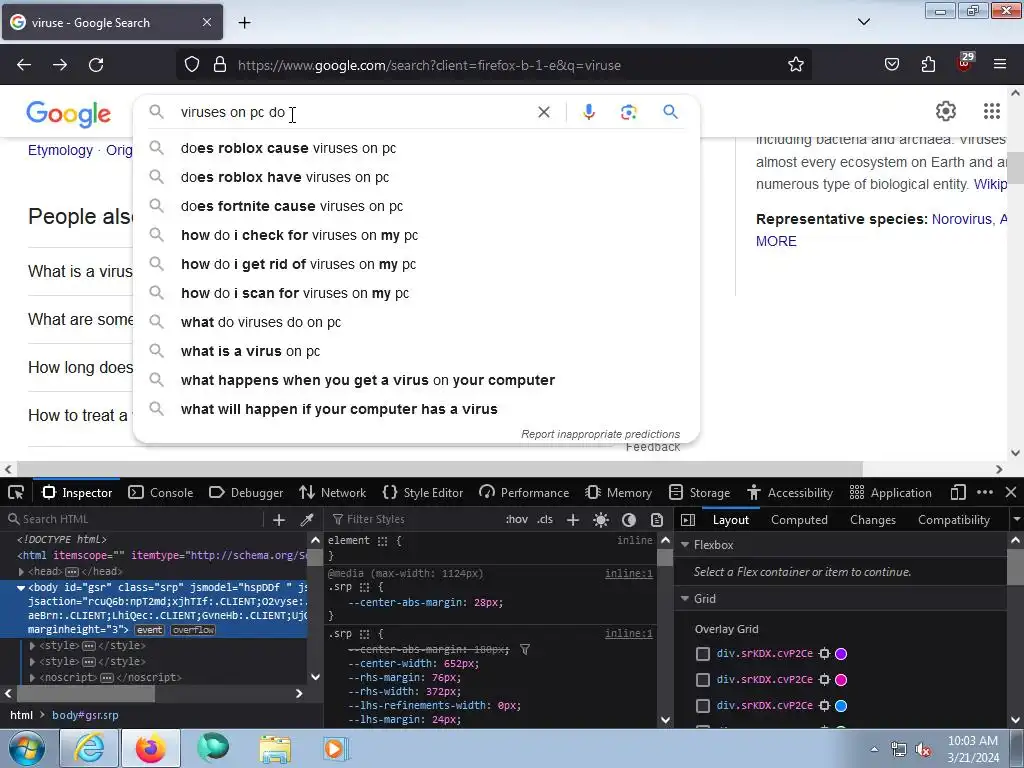Toggle the .cls class panel
1024x768 pixels.
click(545, 520)
